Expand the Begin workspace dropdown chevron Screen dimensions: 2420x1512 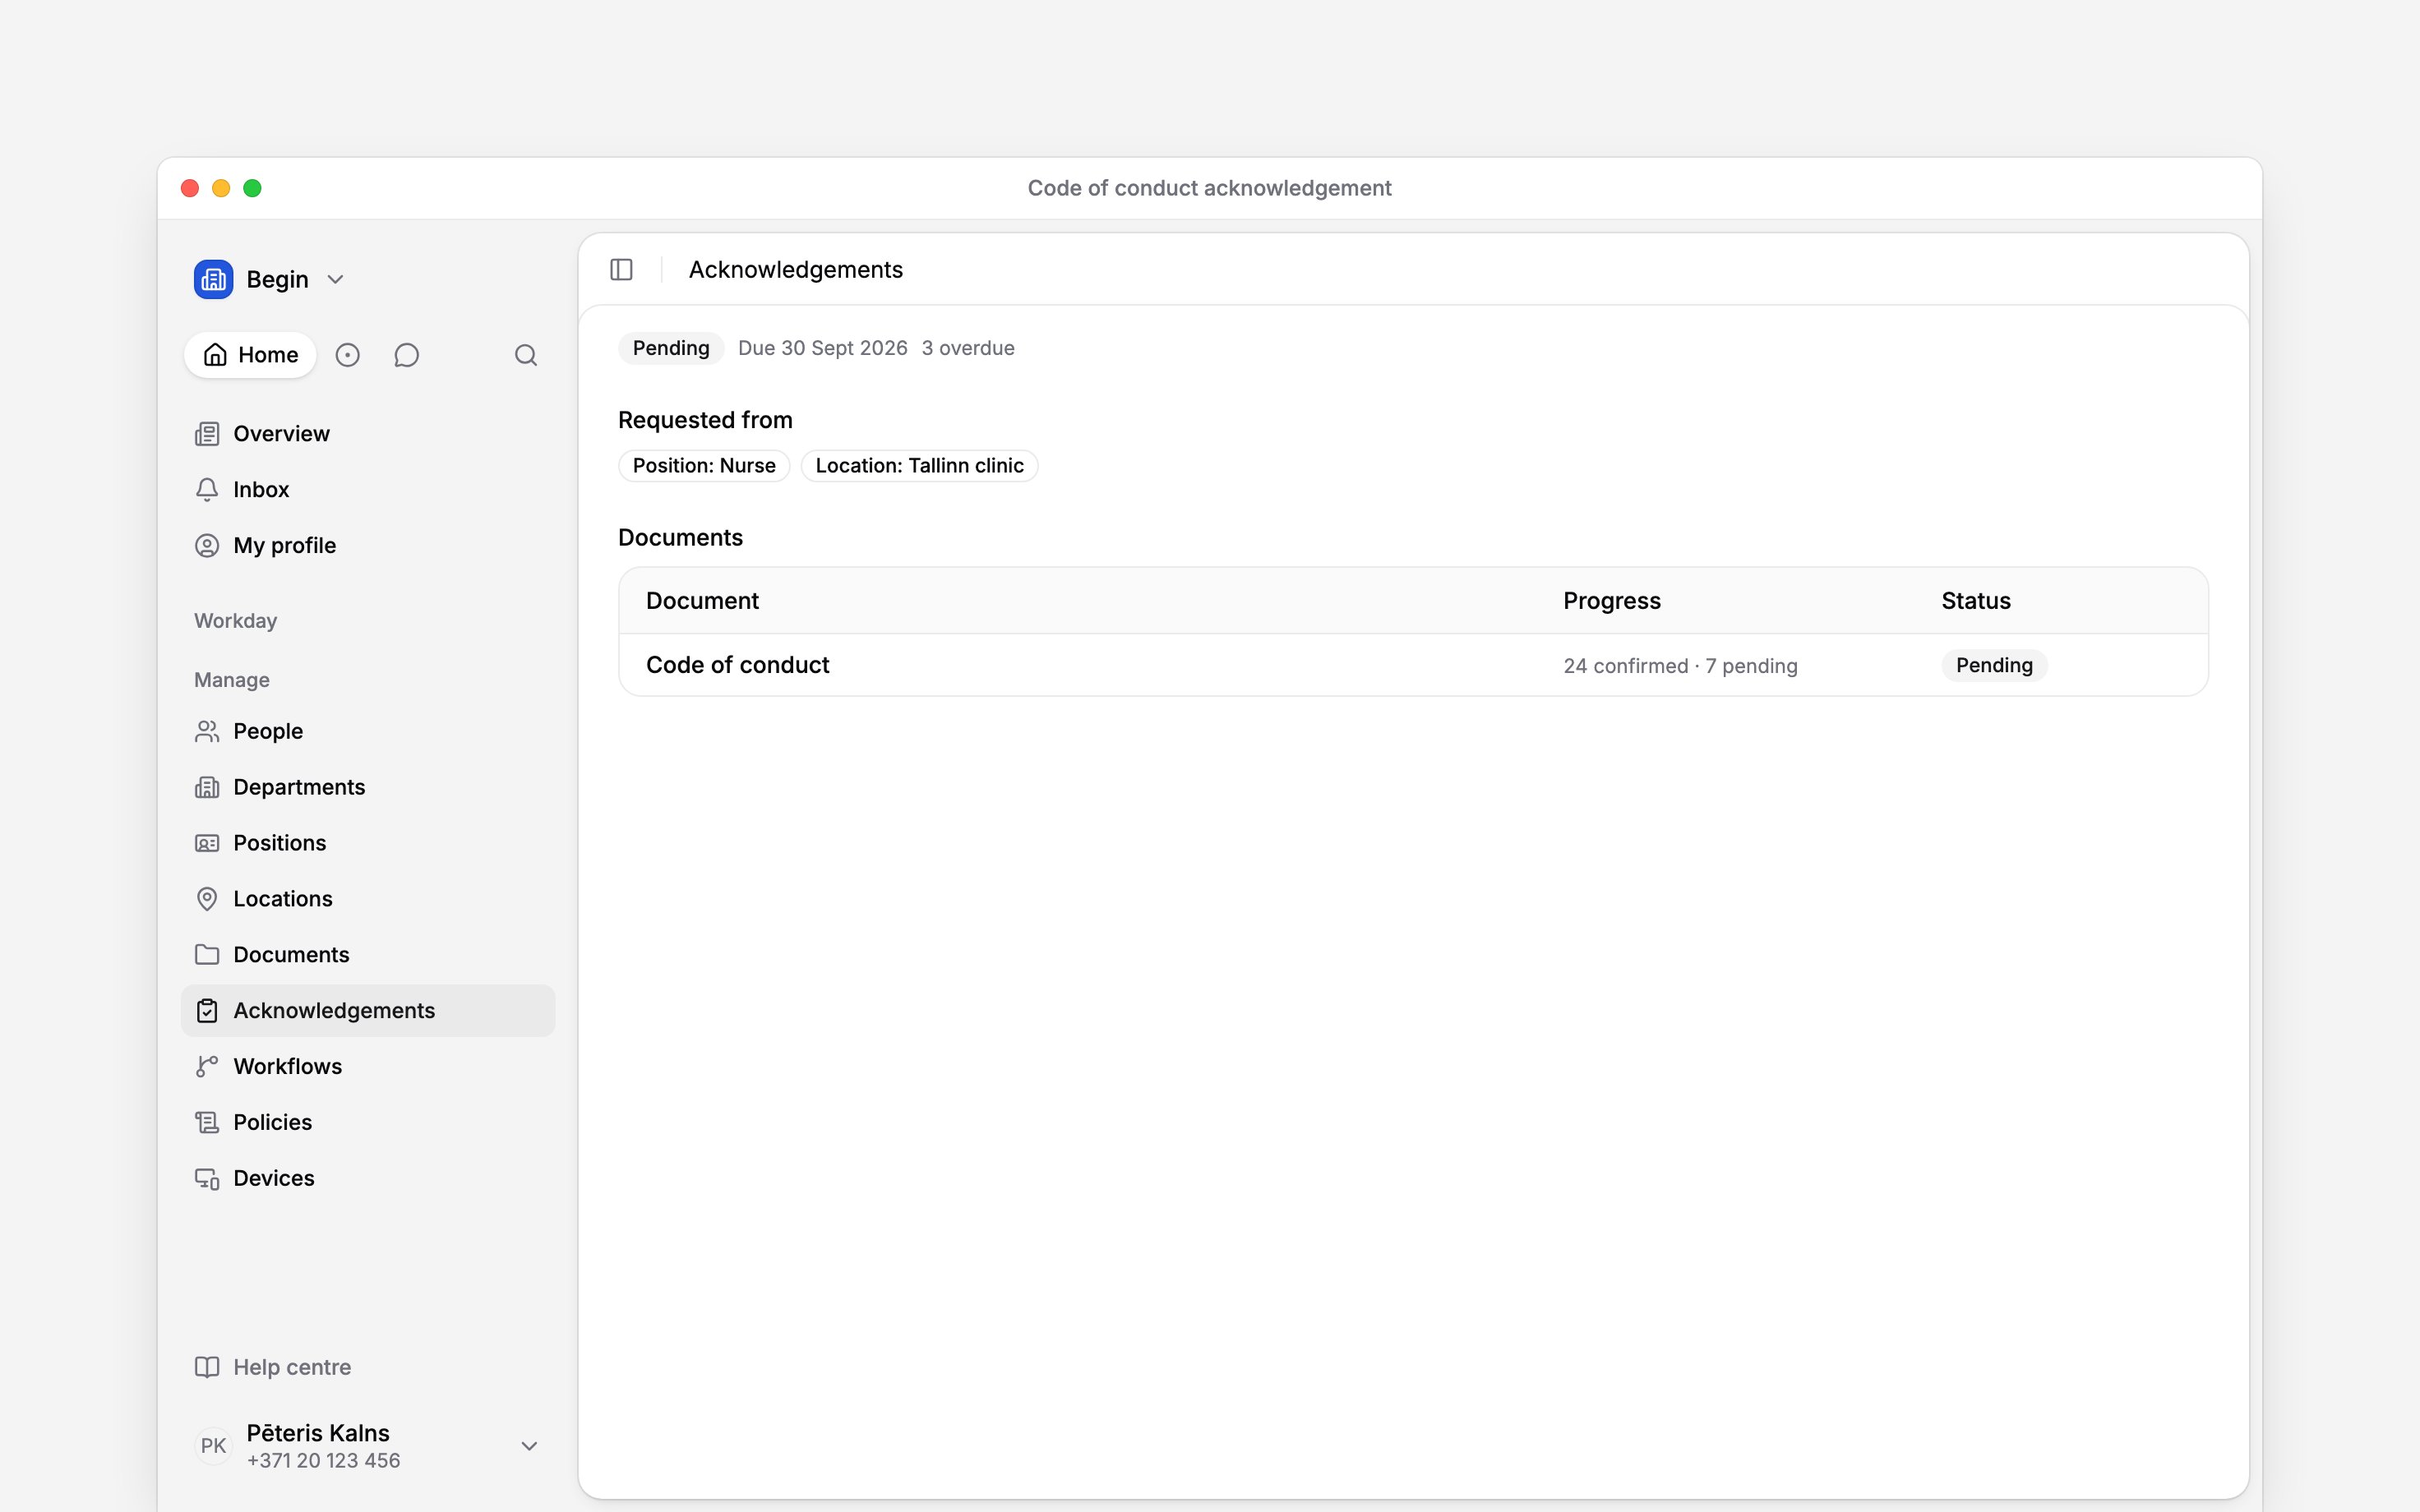pyautogui.click(x=336, y=280)
